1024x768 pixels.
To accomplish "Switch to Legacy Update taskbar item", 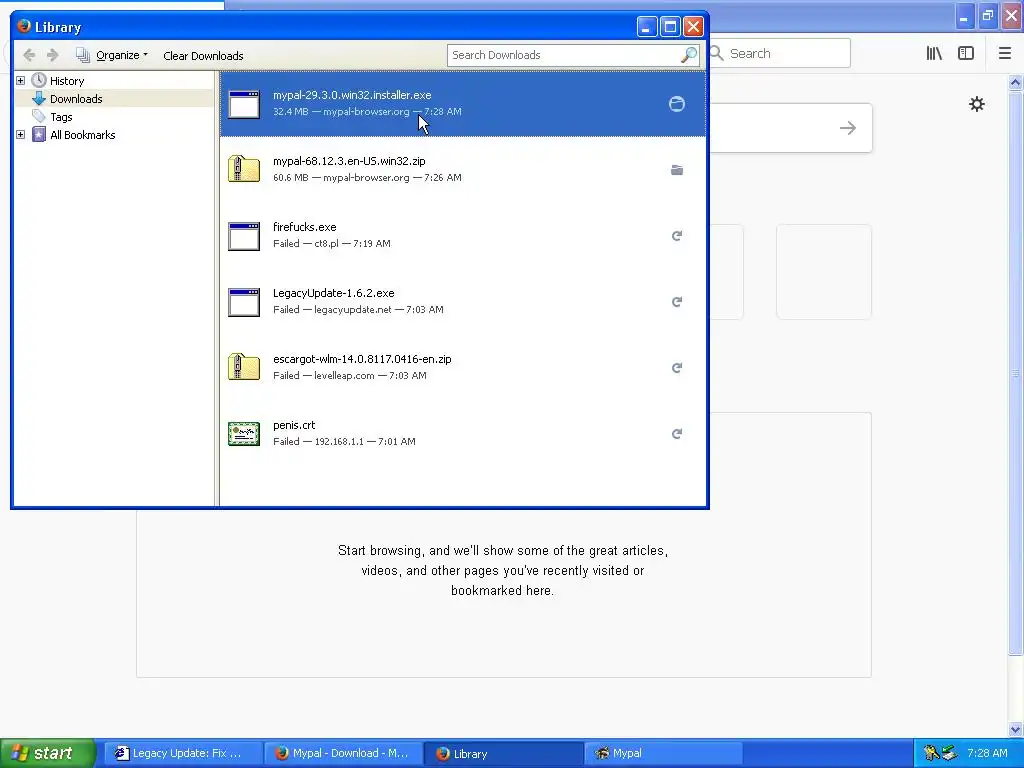I will 184,753.
